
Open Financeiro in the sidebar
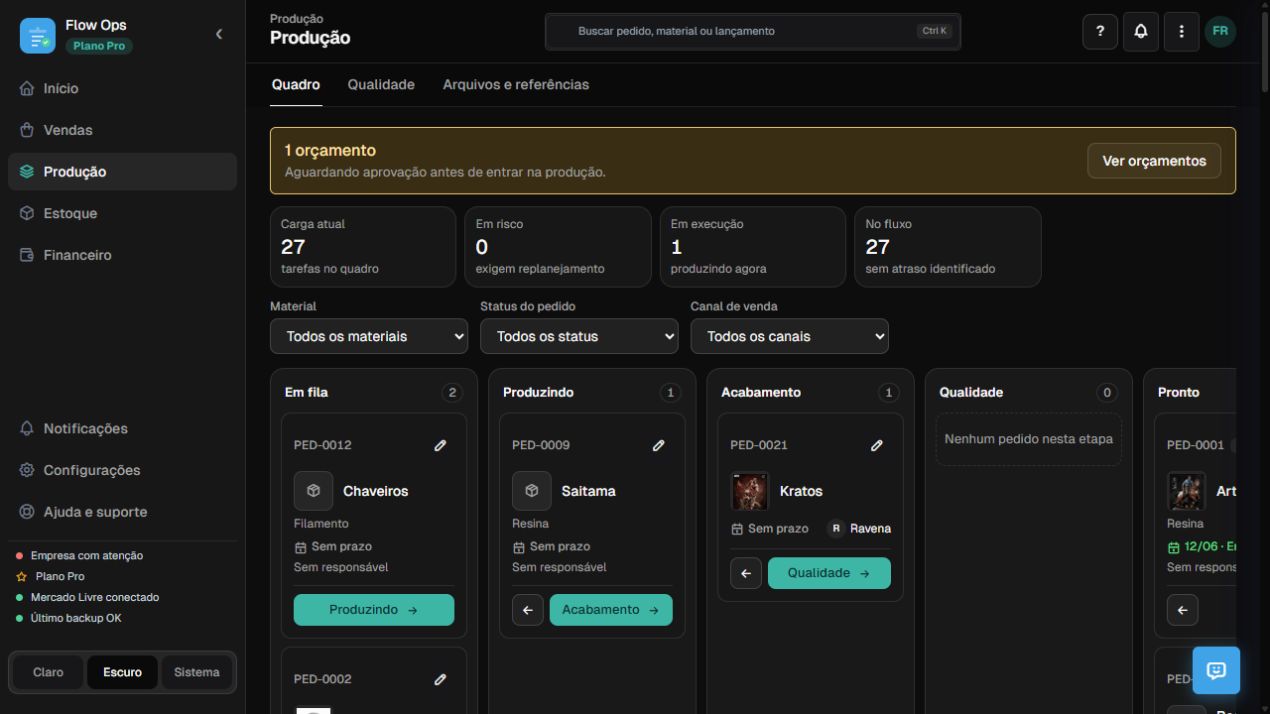click(x=122, y=255)
